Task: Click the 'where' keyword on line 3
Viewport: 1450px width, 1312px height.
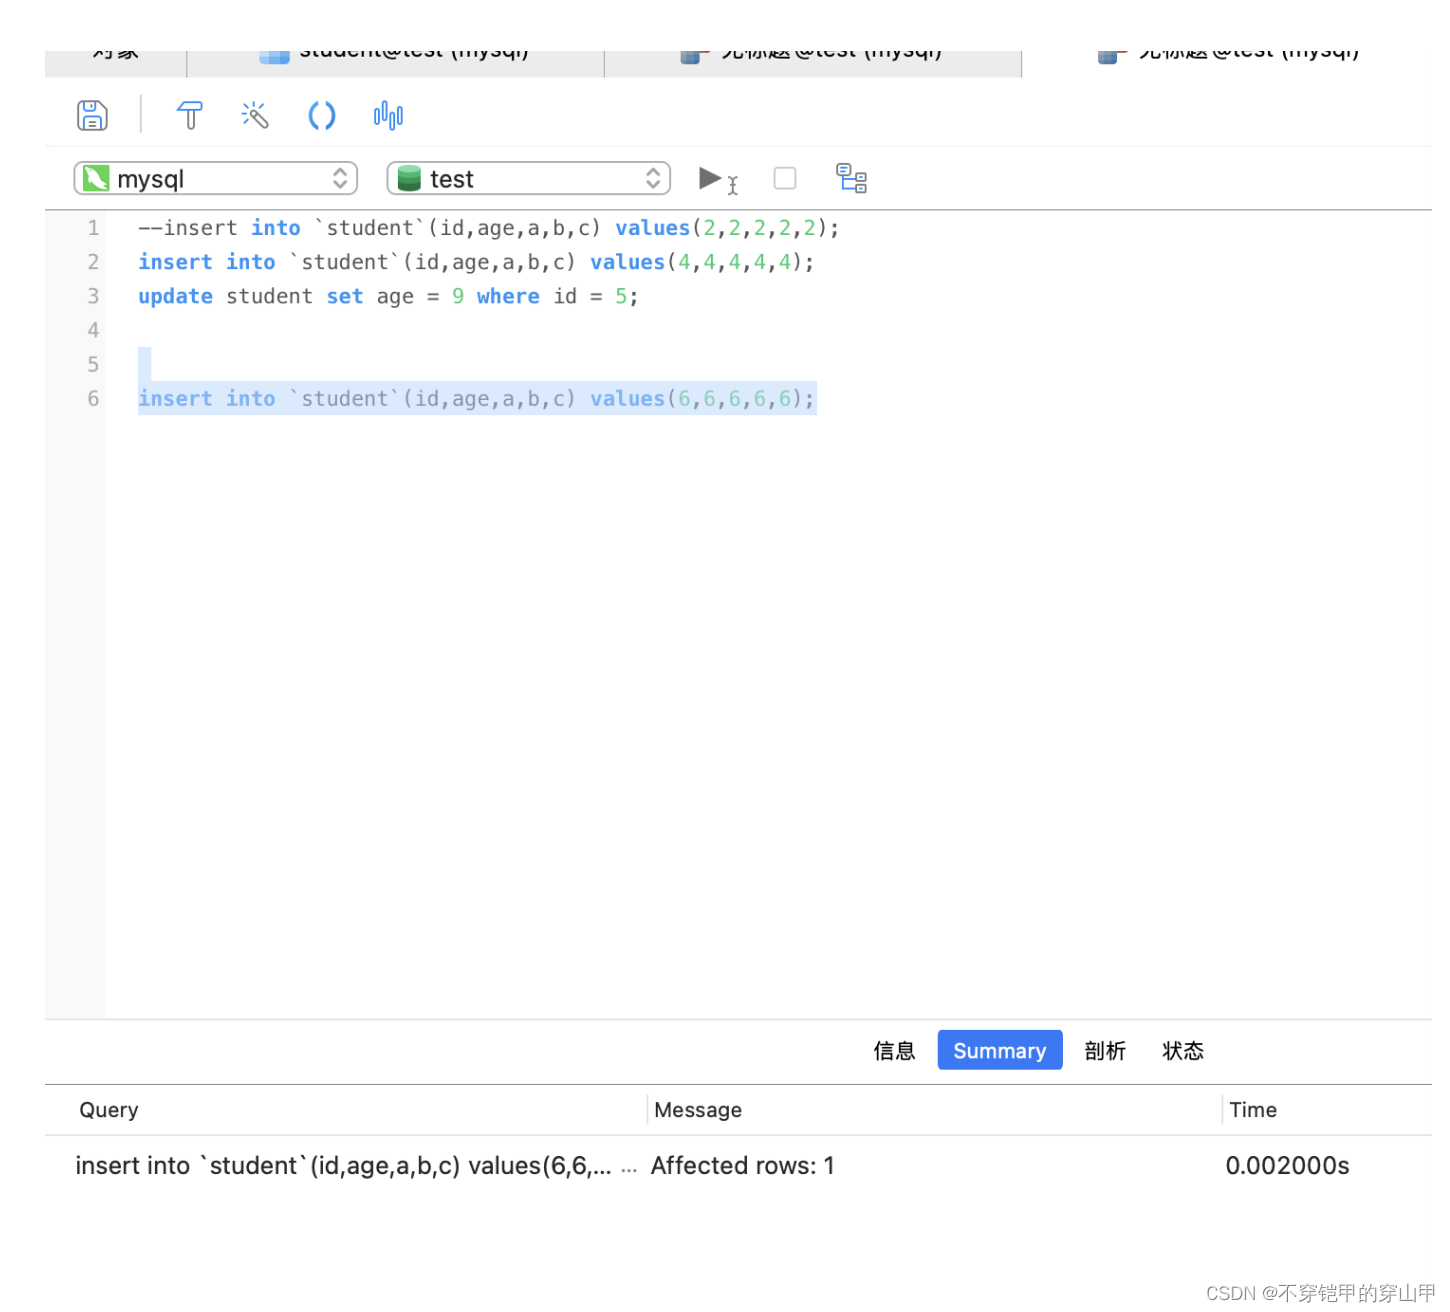Action: pyautogui.click(x=508, y=296)
